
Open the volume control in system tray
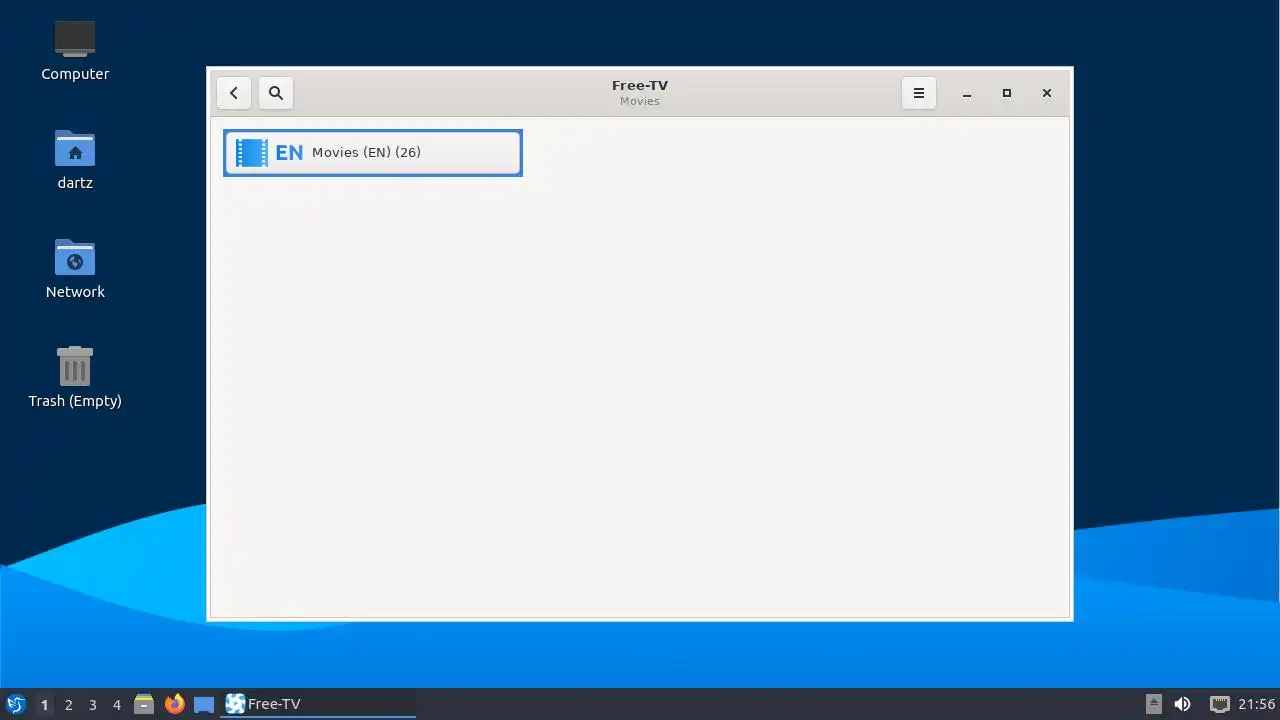coord(1182,704)
